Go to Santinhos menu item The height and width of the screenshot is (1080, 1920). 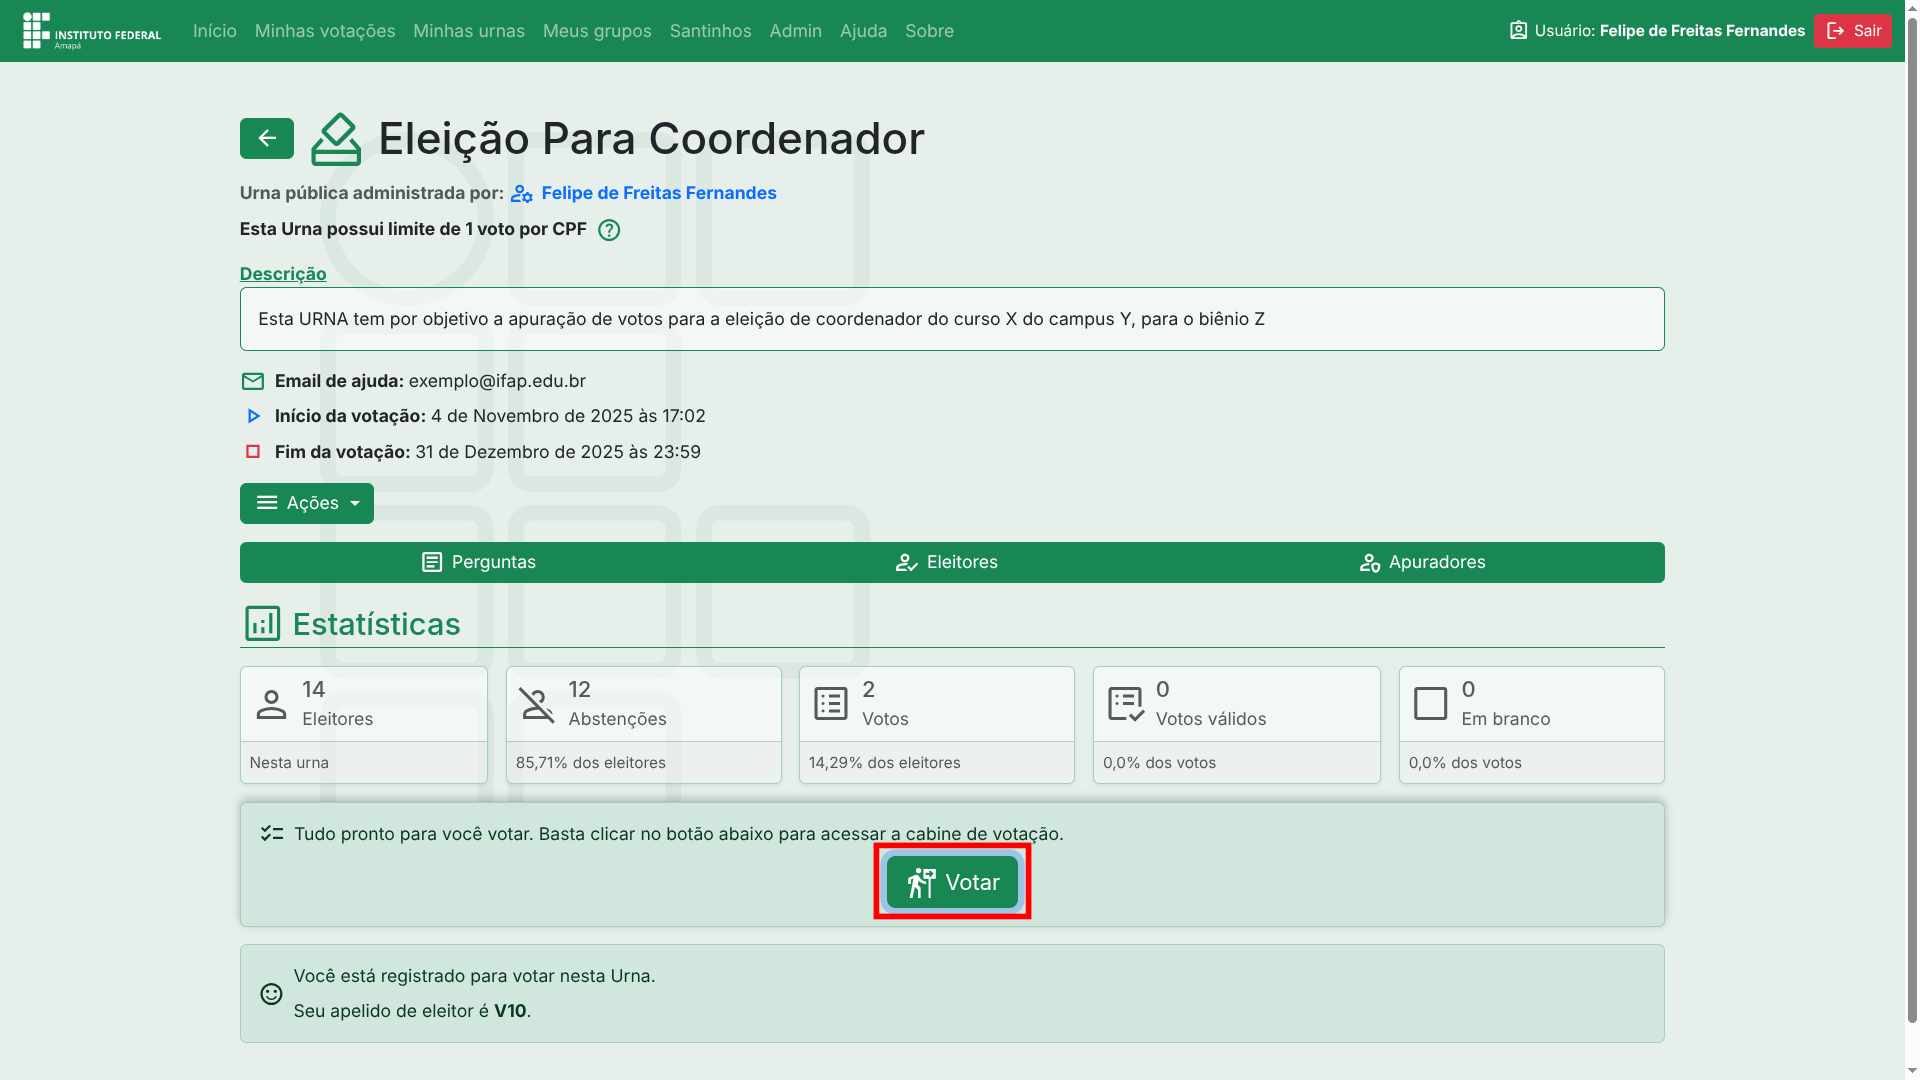(x=710, y=31)
